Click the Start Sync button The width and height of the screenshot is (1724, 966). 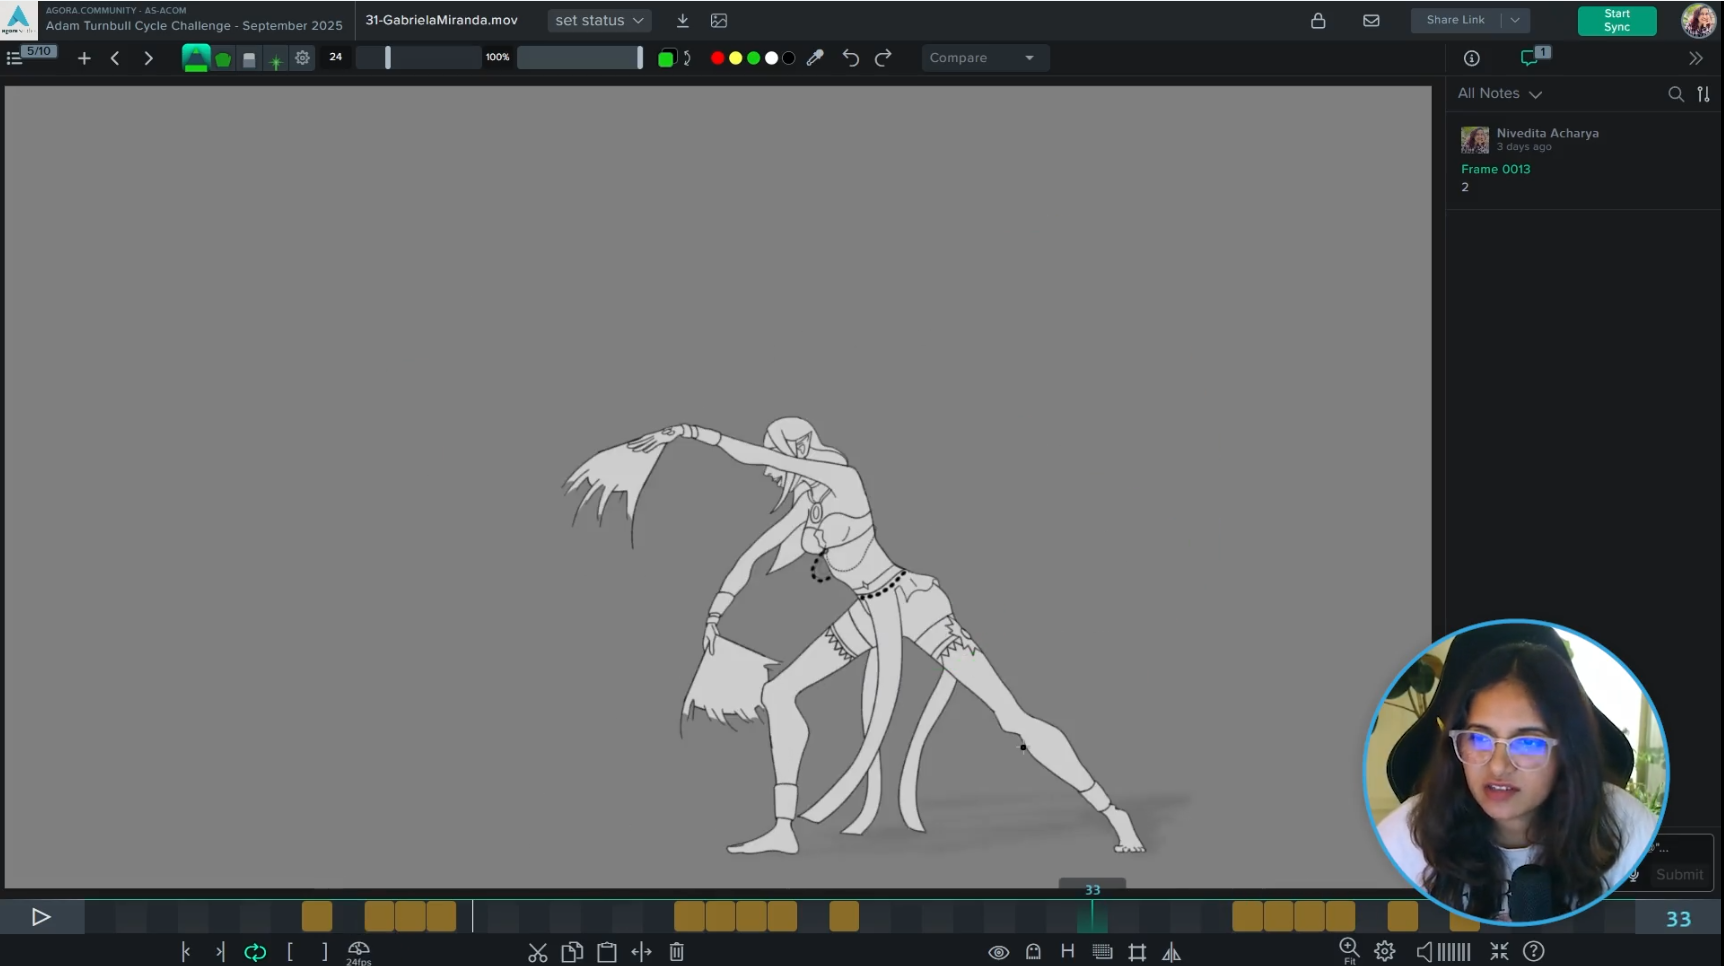1616,20
